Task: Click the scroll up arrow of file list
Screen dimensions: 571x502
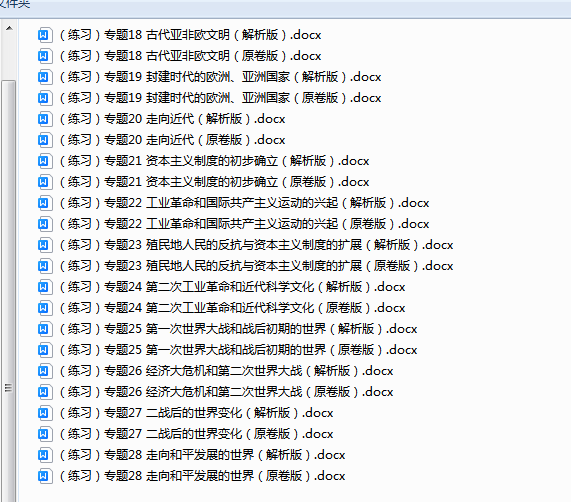Action: coord(9,28)
